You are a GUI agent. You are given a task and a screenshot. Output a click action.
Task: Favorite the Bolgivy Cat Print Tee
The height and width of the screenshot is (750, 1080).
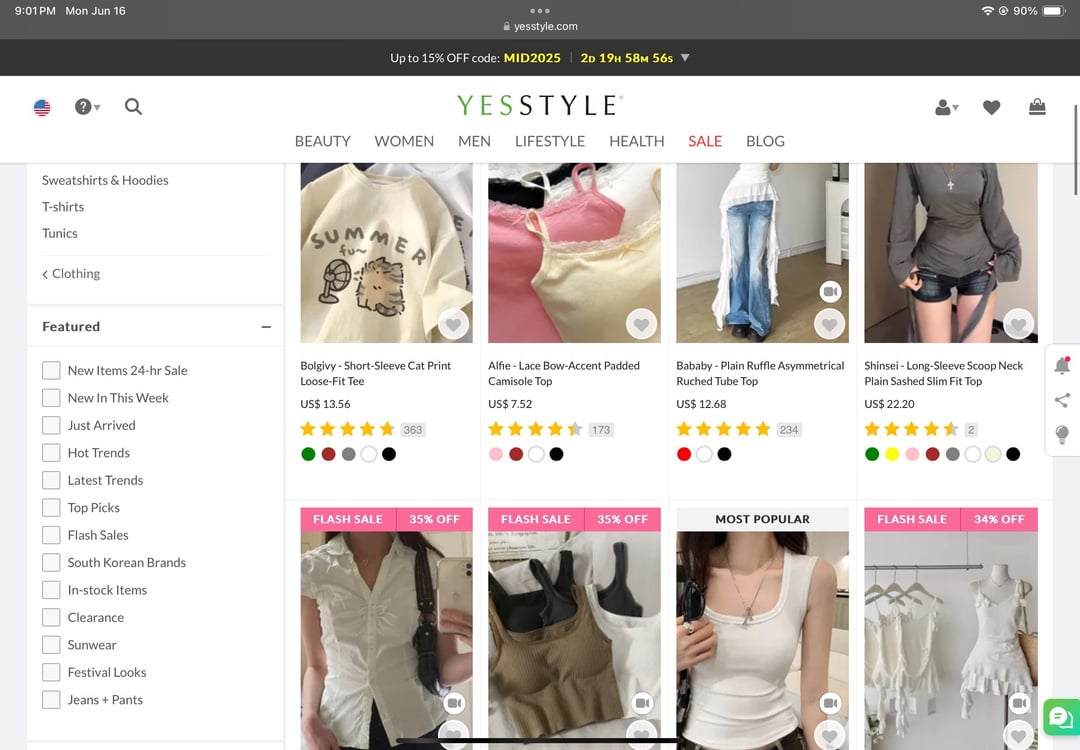point(453,324)
